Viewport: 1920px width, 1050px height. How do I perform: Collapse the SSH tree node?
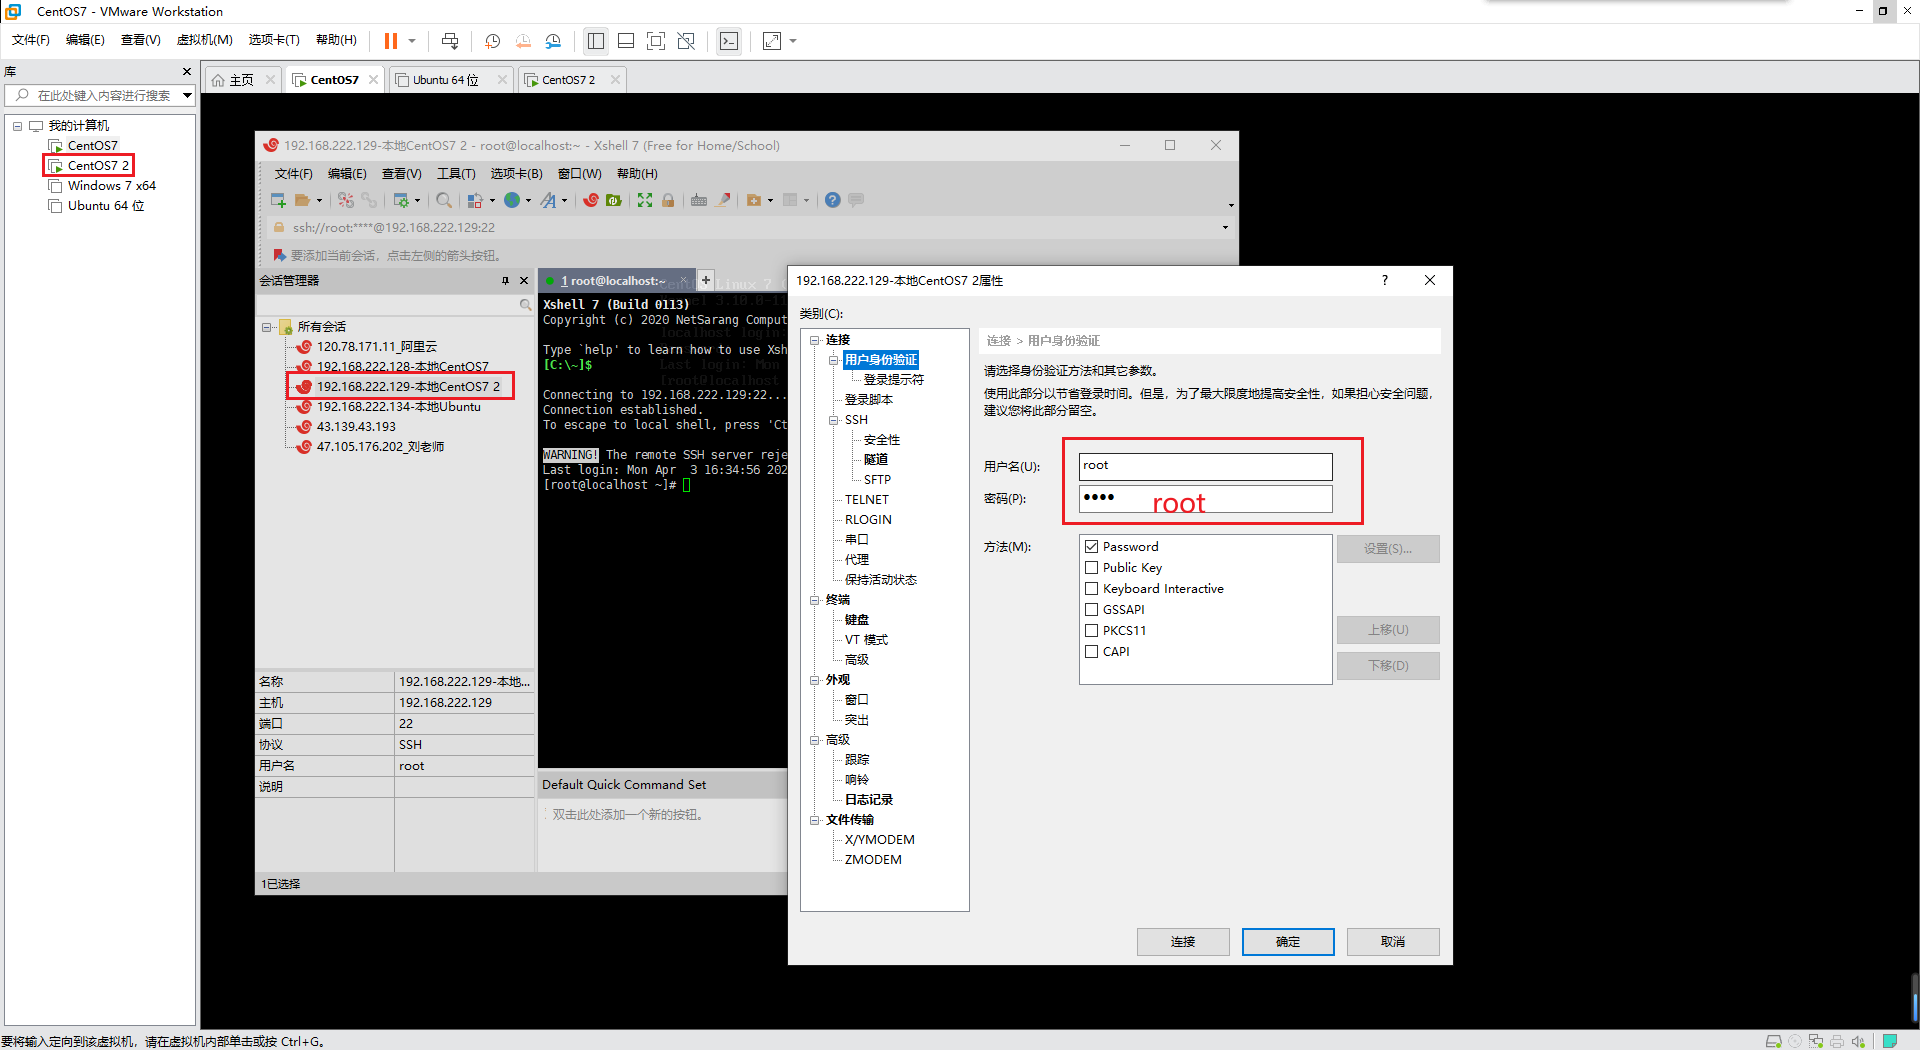834,420
